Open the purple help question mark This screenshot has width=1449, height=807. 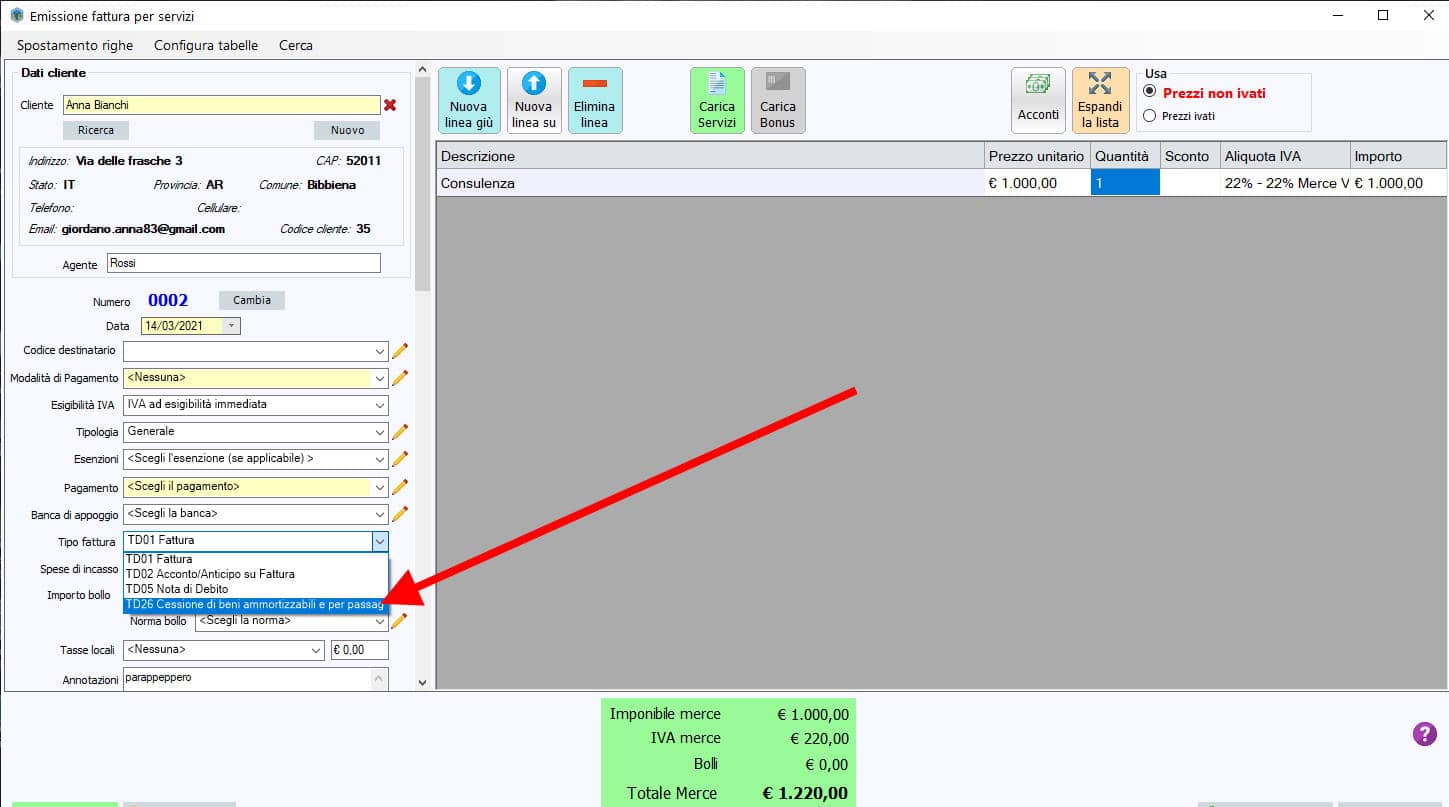point(1424,734)
